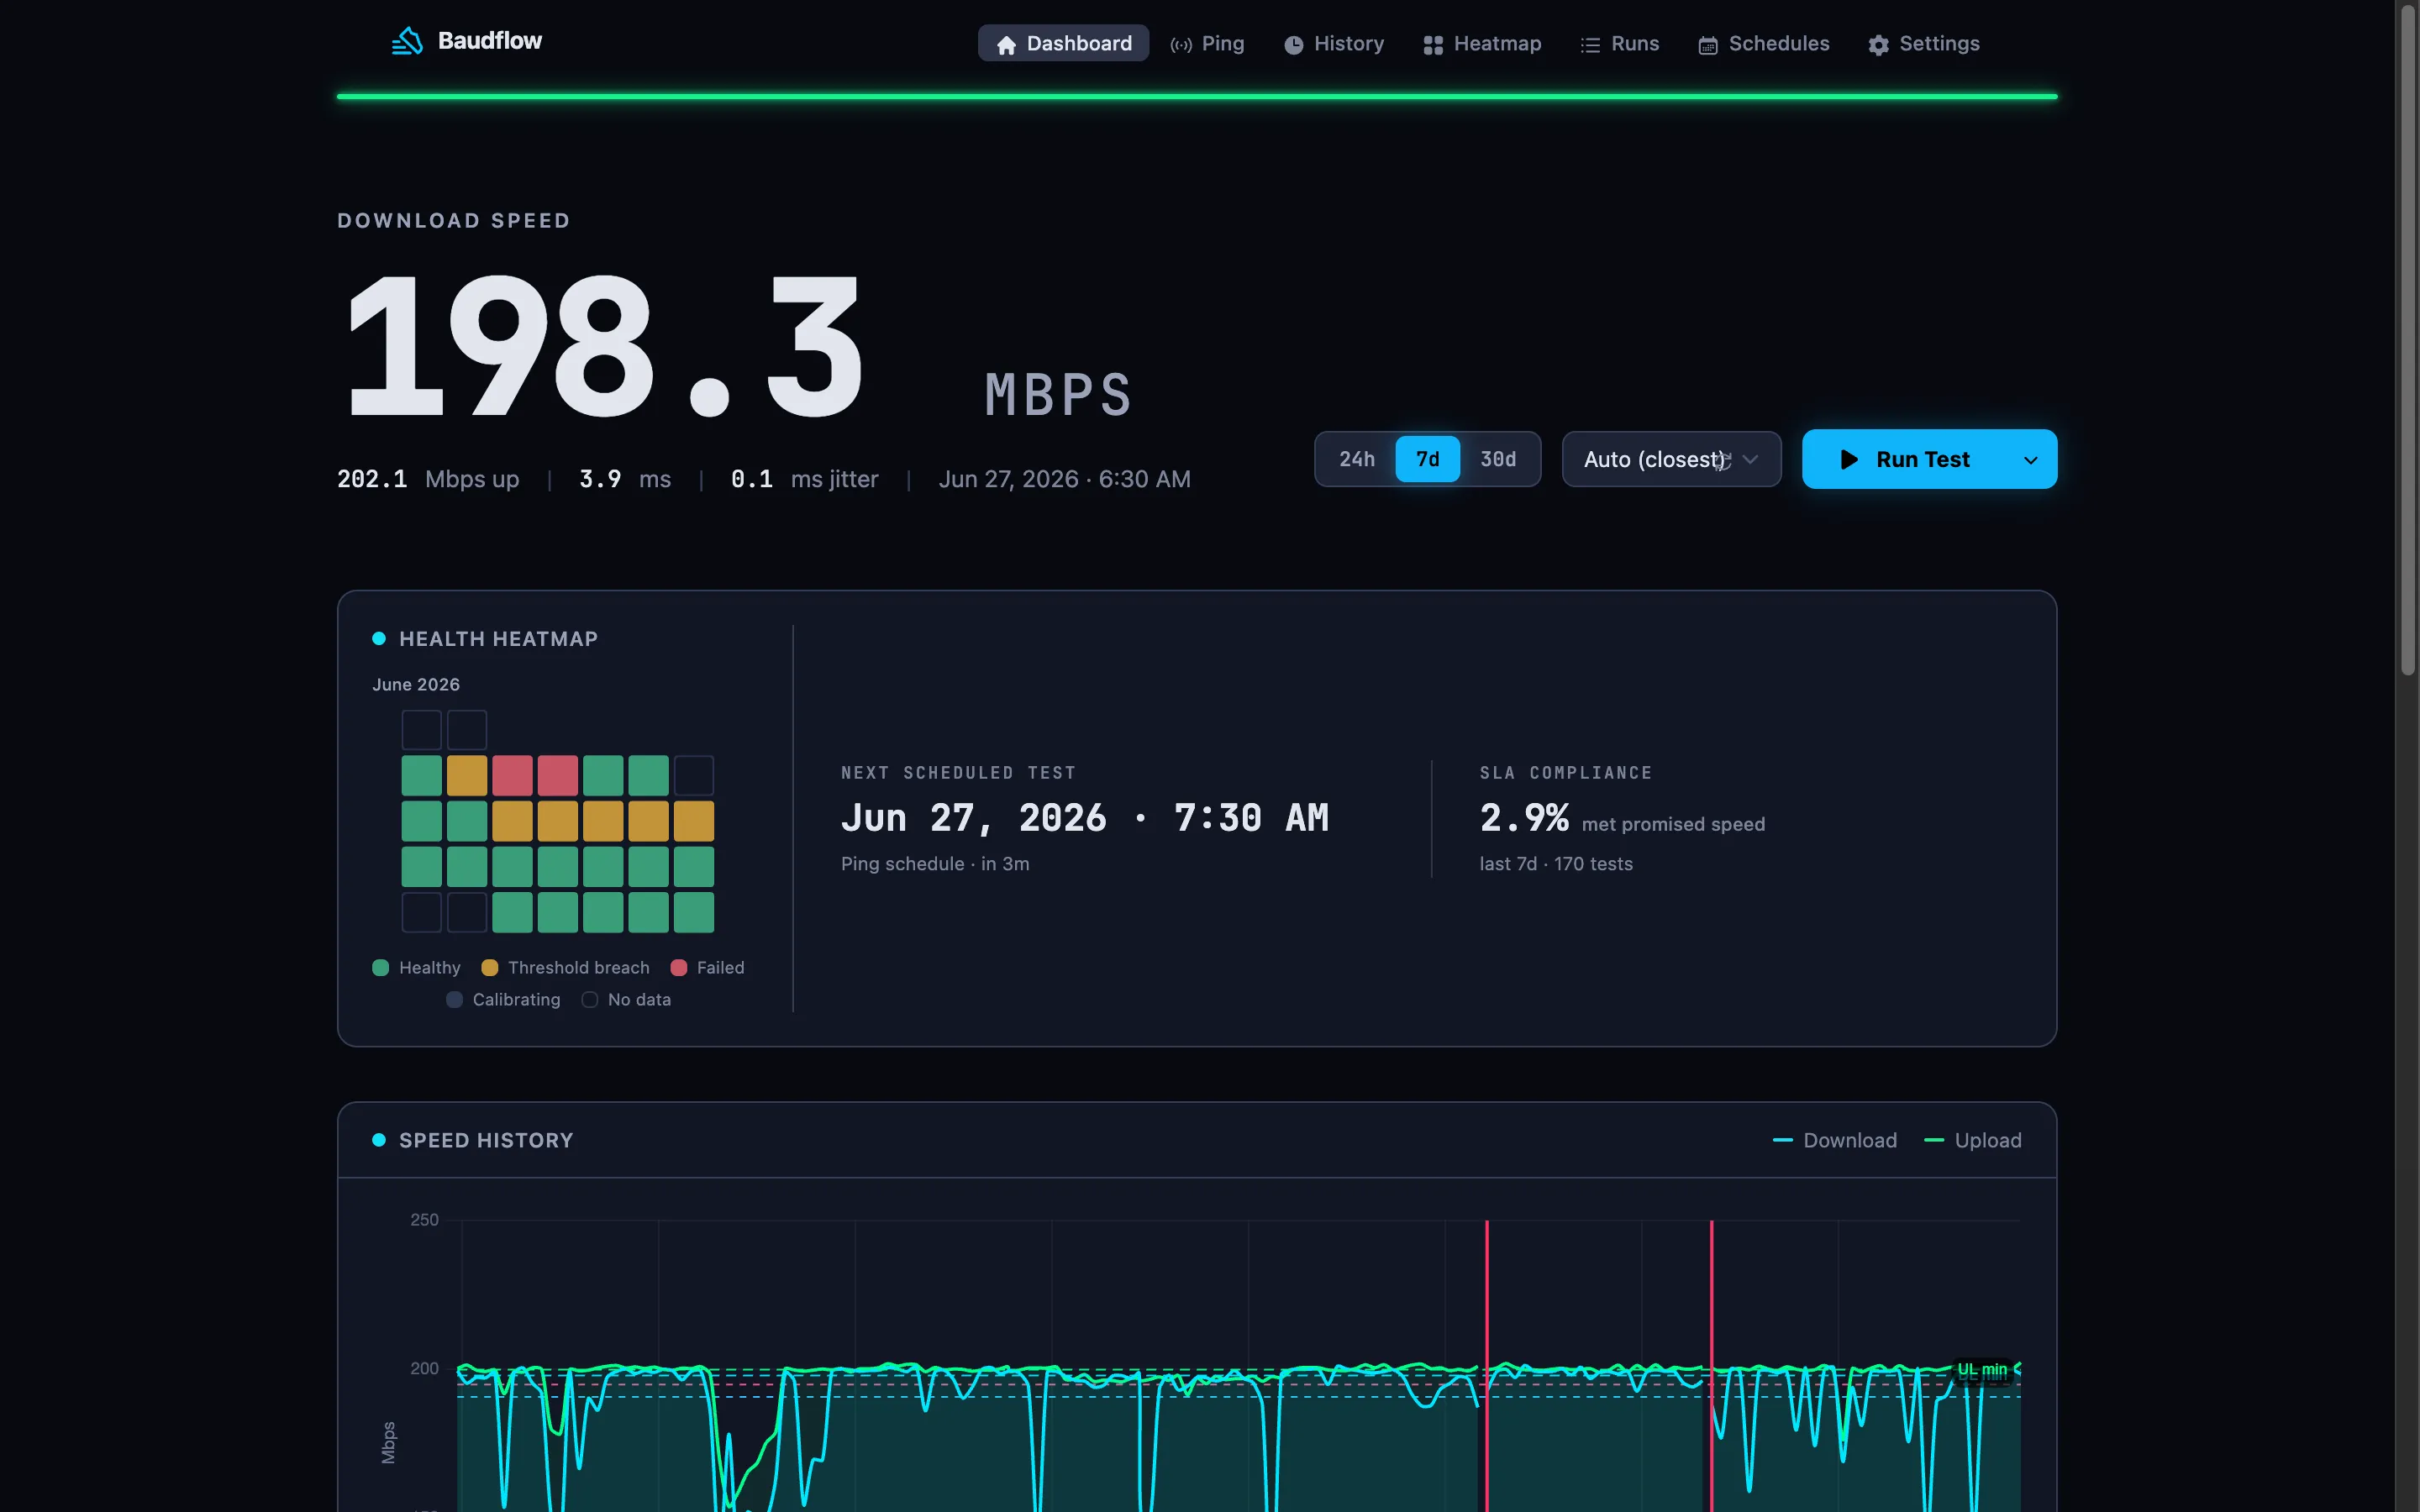Switch to the Heatmap page
Image resolution: width=2420 pixels, height=1512 pixels.
[x=1482, y=43]
